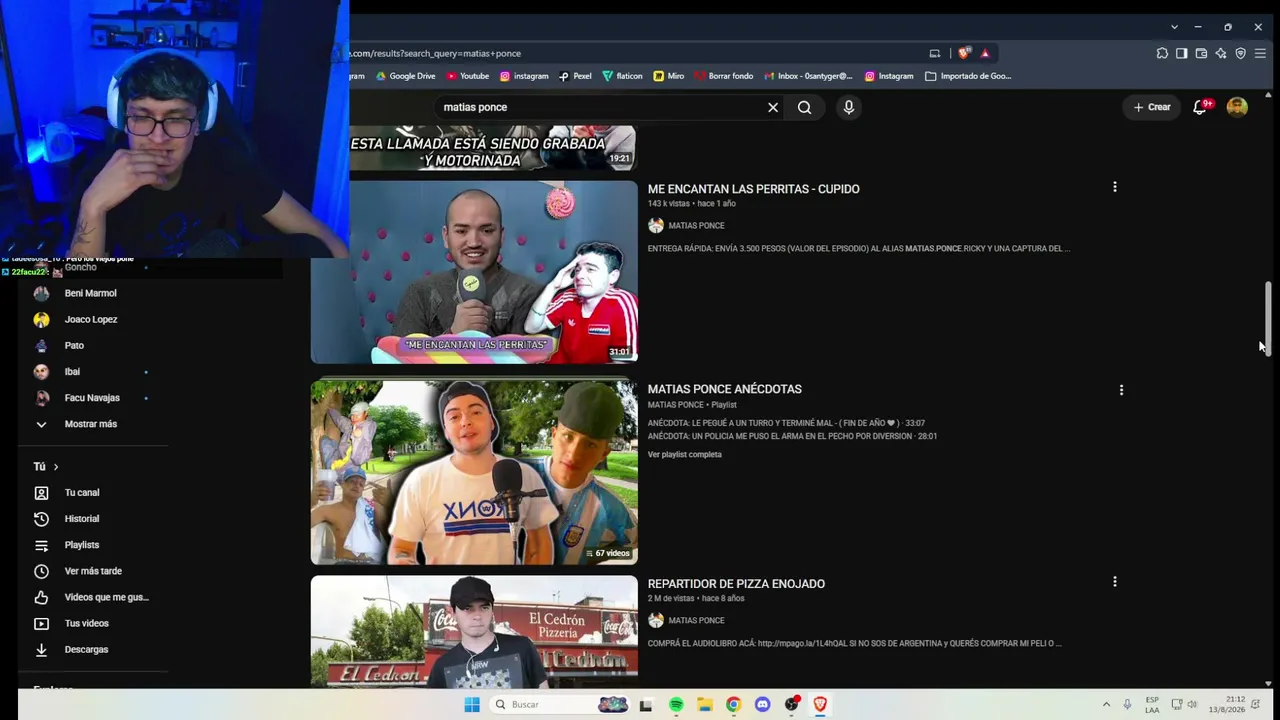Click the Crear button
Screen dimensions: 1280x720
pos(1152,107)
